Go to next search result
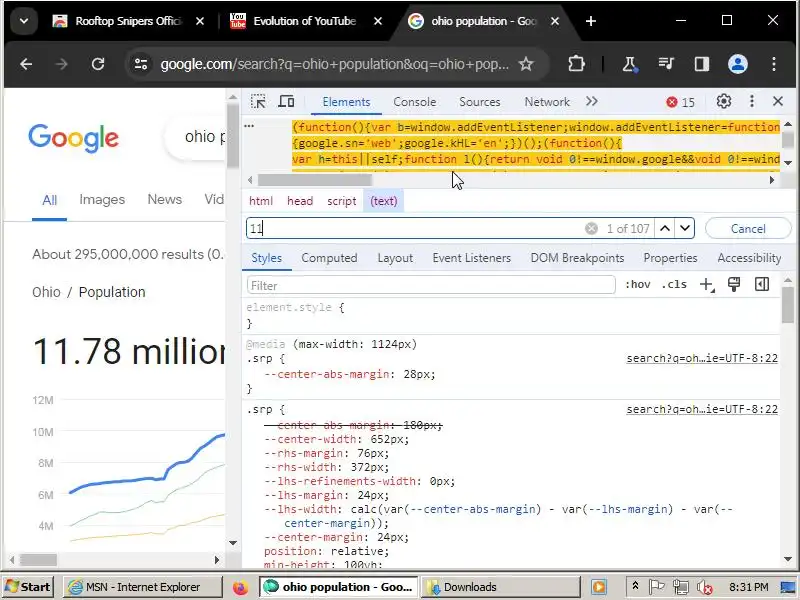The width and height of the screenshot is (800, 600). click(685, 229)
